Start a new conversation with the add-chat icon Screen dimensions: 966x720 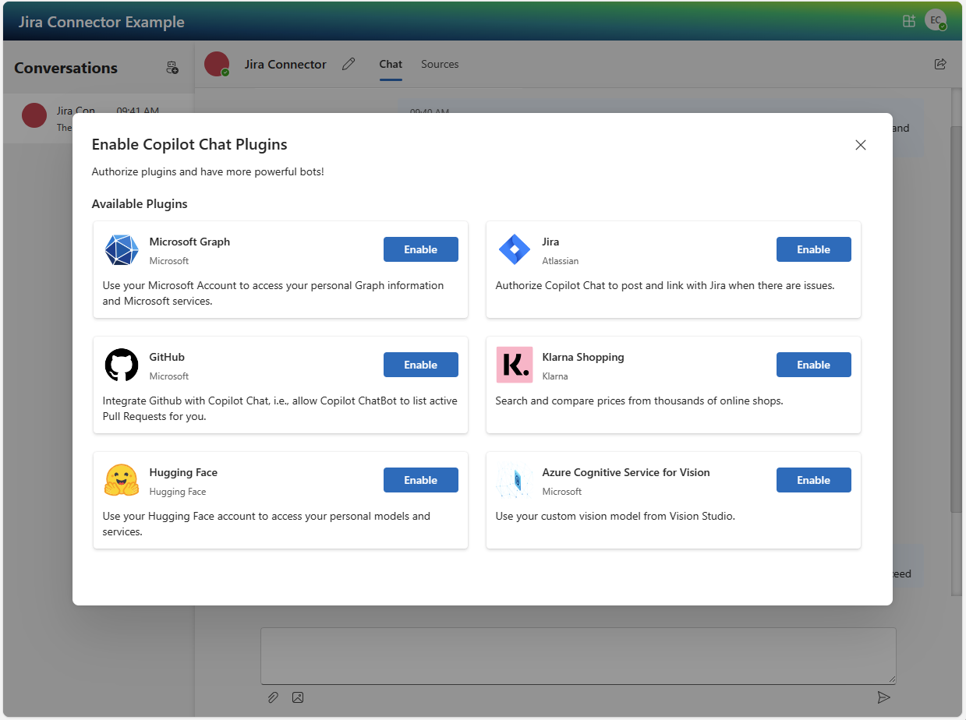click(172, 68)
